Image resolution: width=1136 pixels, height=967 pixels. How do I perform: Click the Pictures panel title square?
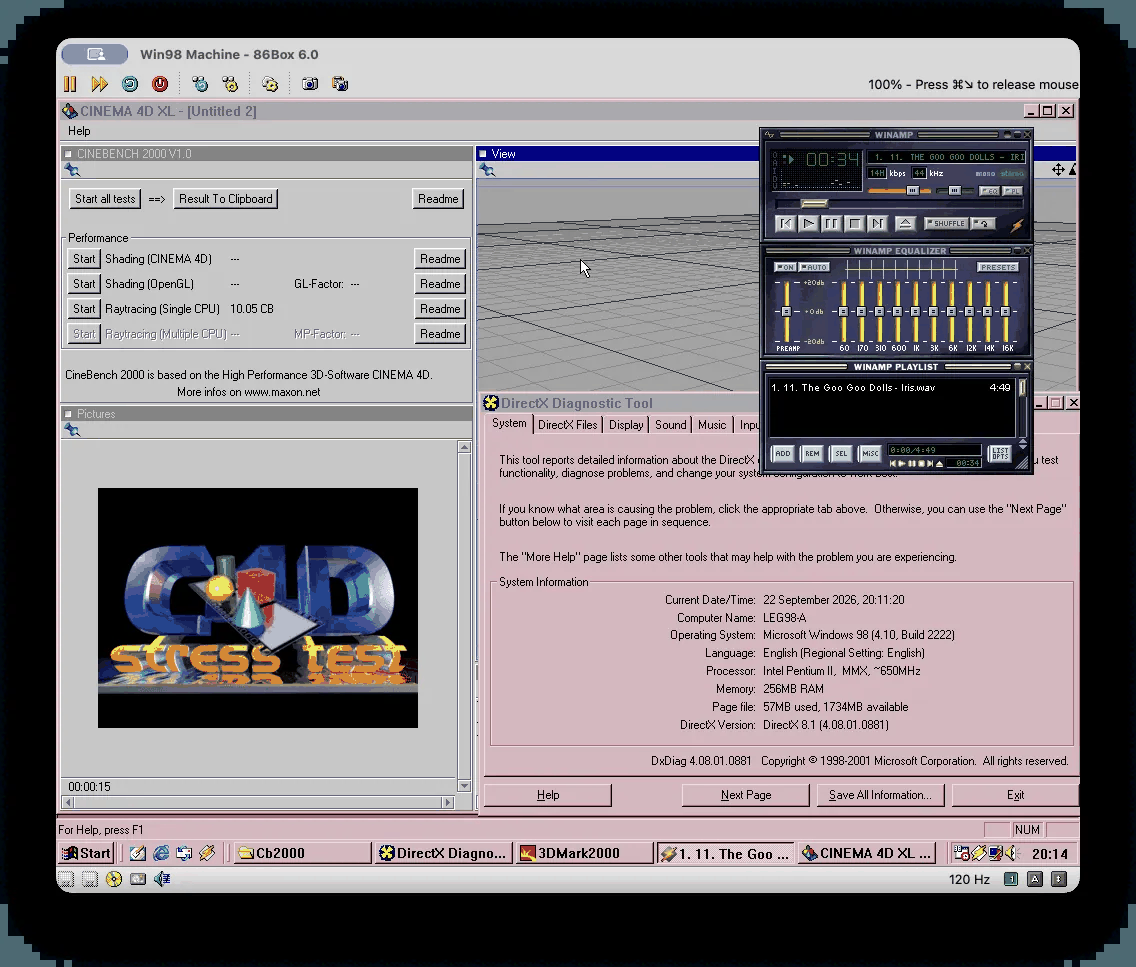68,414
